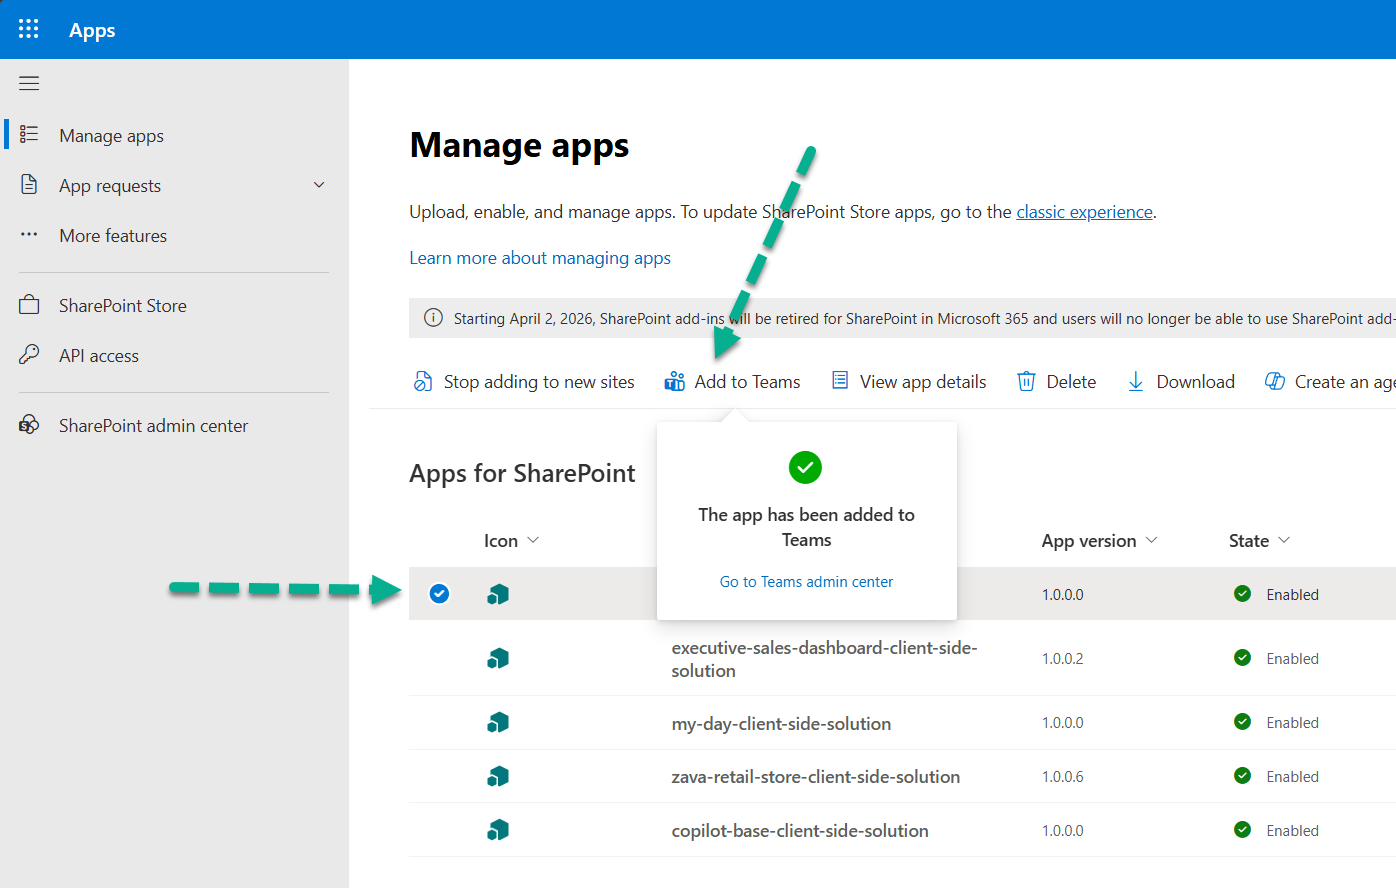Click Learn more about managing apps
The height and width of the screenshot is (888, 1396).
coord(540,257)
